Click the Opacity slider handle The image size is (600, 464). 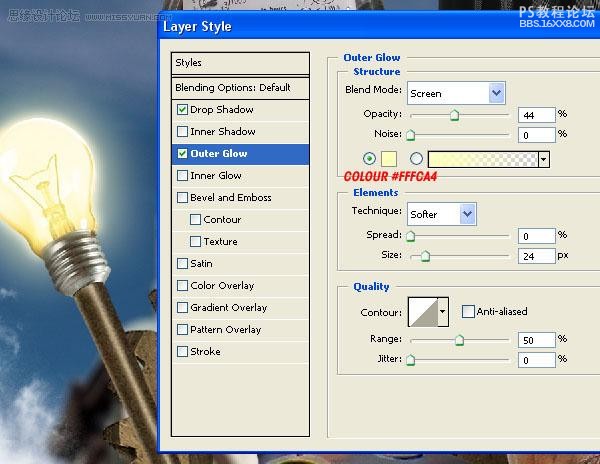455,115
